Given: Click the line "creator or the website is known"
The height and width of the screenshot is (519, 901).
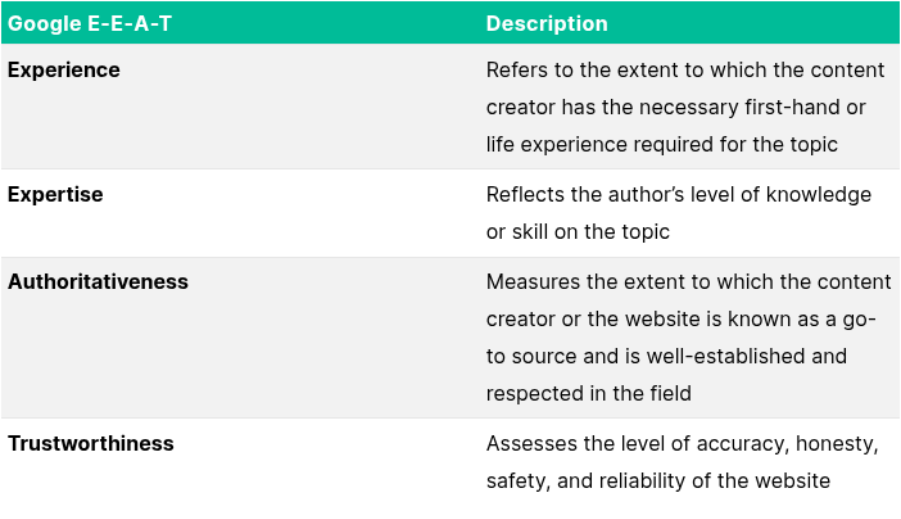Looking at the screenshot, I should [x=680, y=319].
